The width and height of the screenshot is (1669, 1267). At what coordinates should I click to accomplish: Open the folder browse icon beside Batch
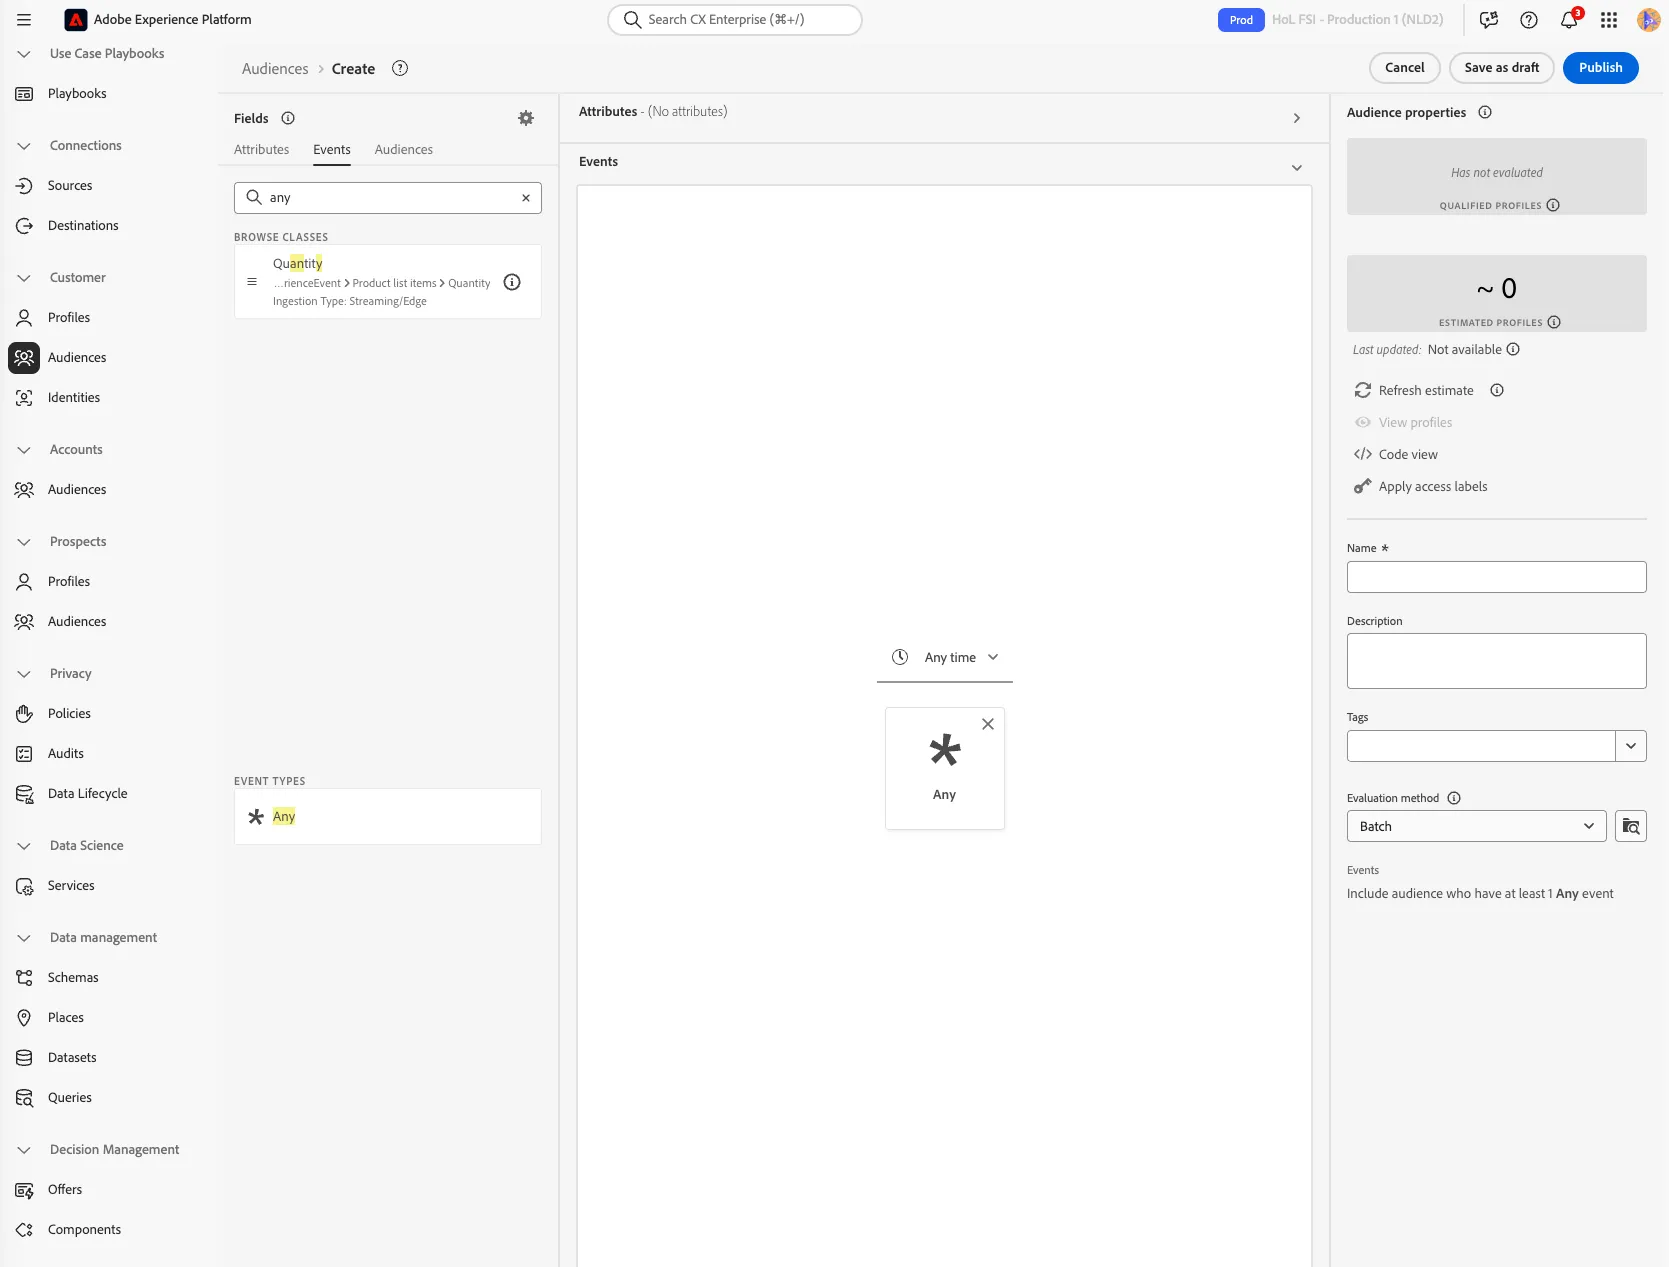(1631, 826)
